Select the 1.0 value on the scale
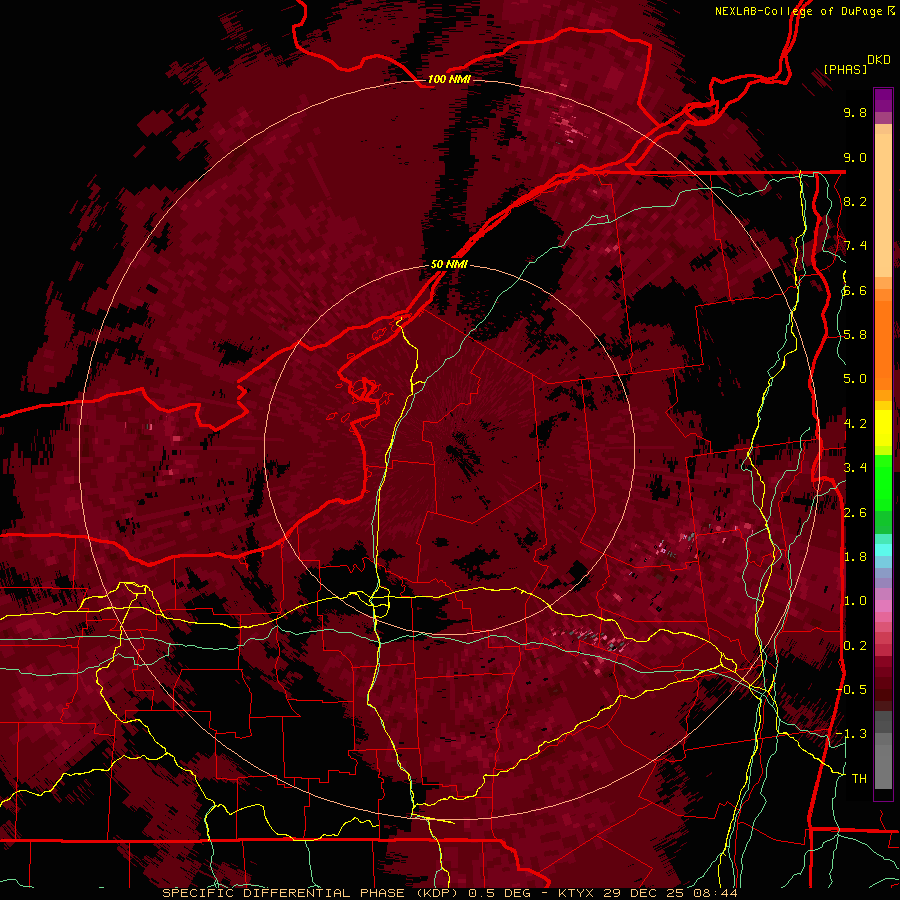Viewport: 900px width, 900px height. click(x=855, y=601)
